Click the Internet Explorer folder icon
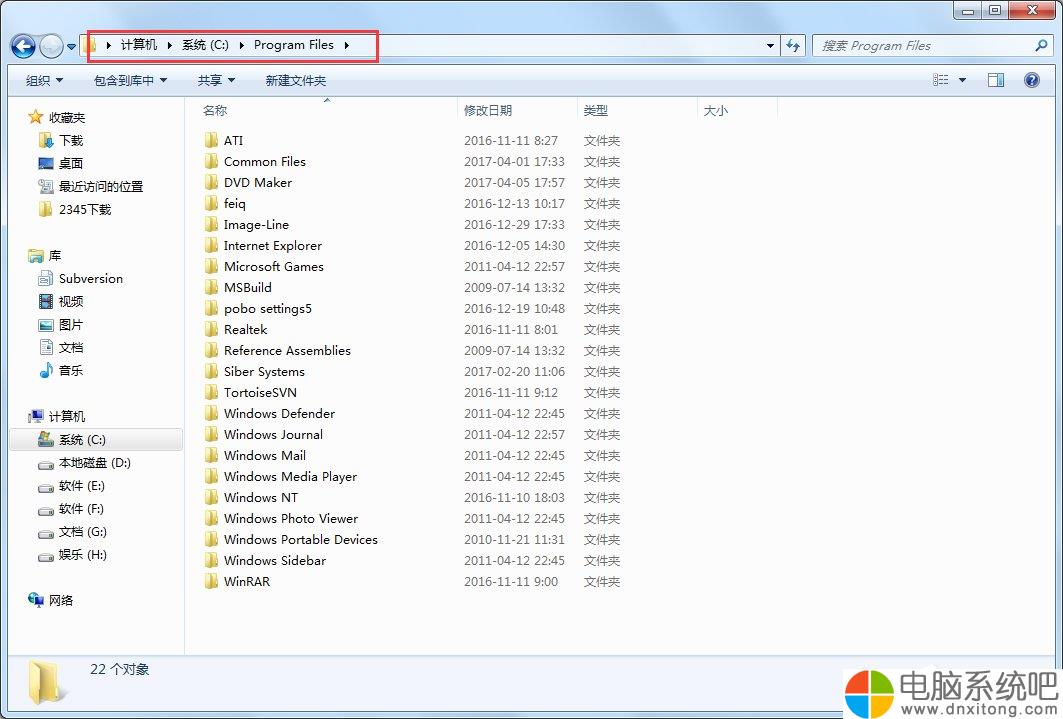This screenshot has height=719, width=1063. [212, 245]
